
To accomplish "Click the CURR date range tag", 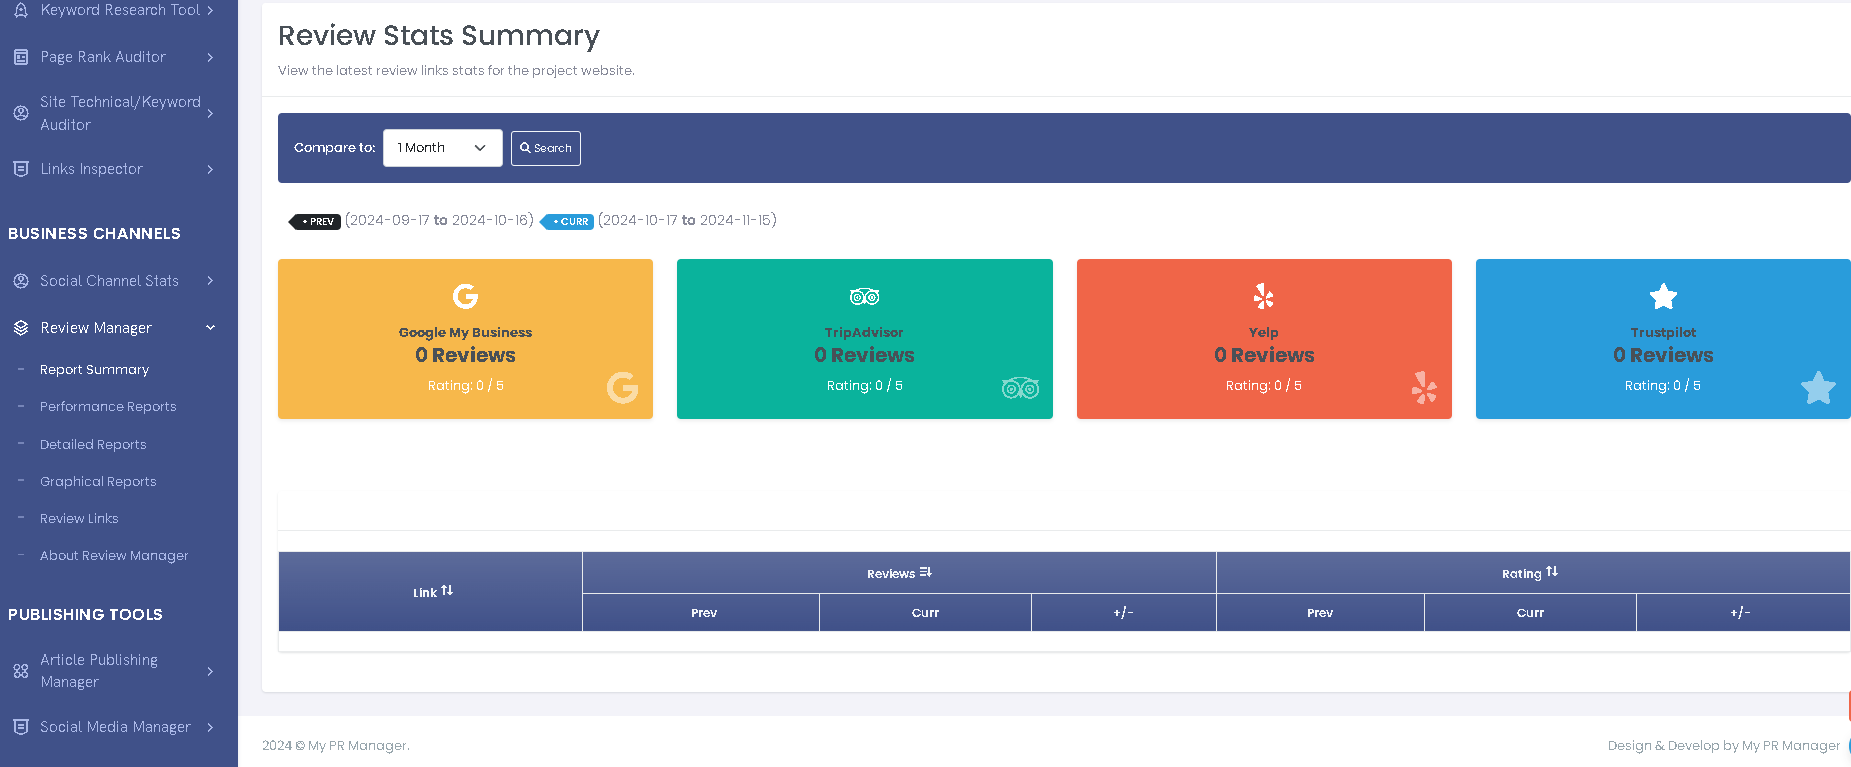I will pyautogui.click(x=567, y=221).
